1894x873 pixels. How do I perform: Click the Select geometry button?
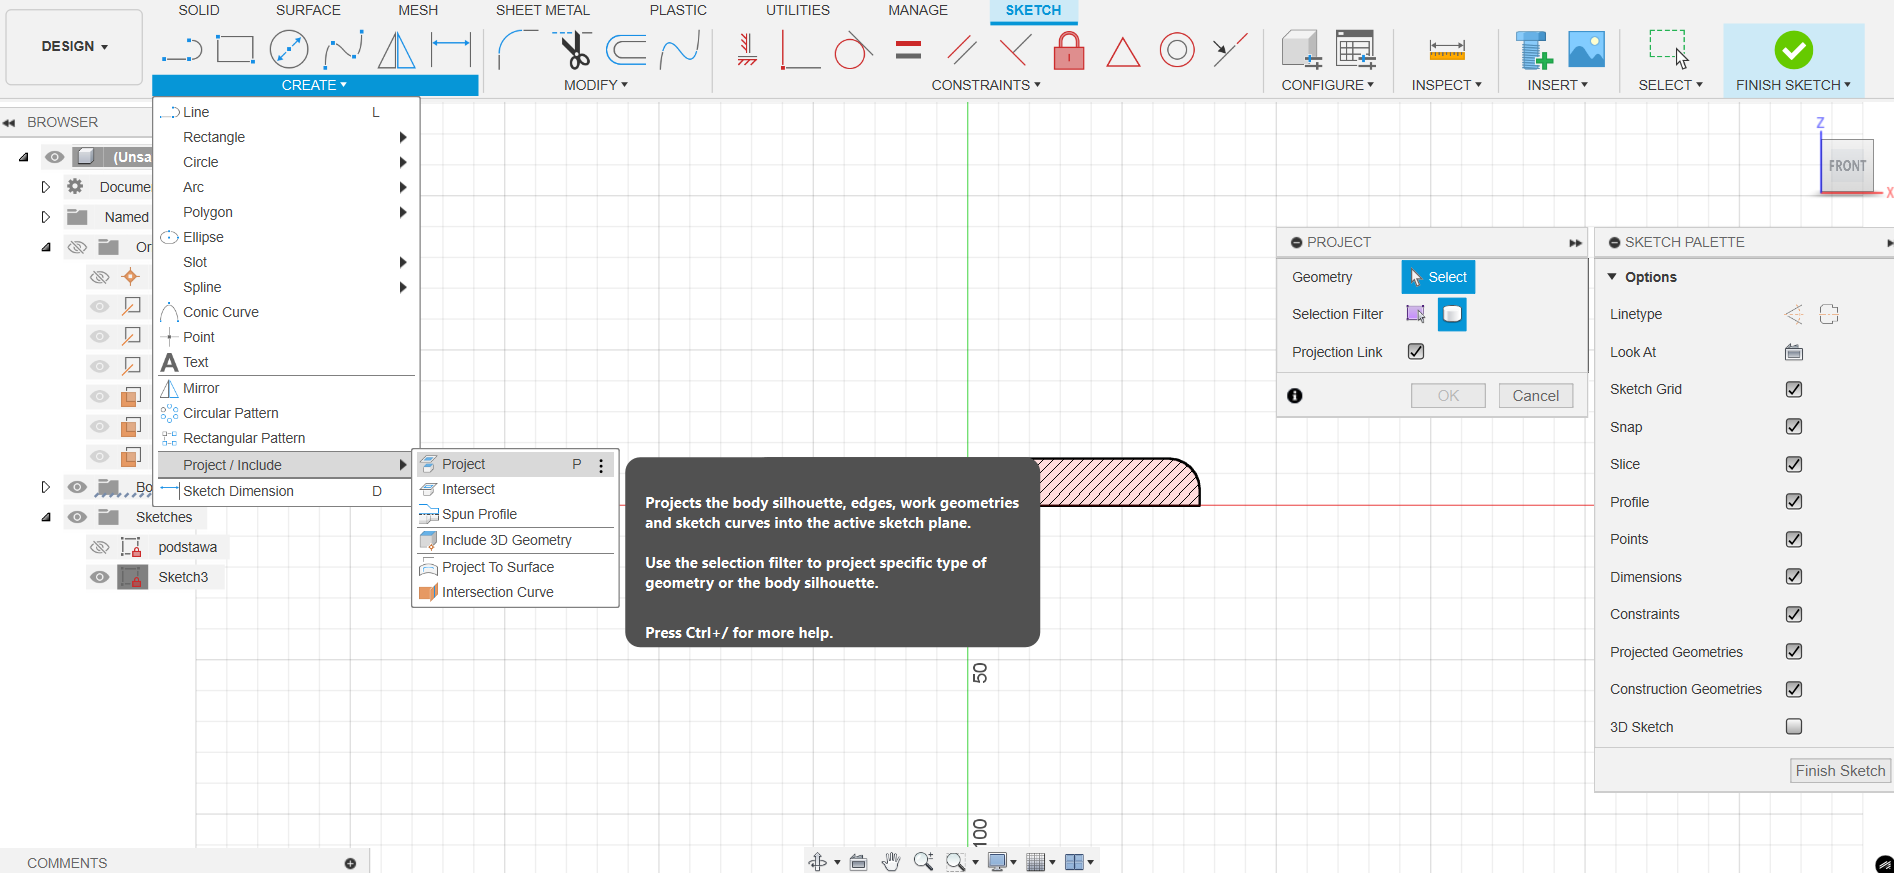(1438, 277)
